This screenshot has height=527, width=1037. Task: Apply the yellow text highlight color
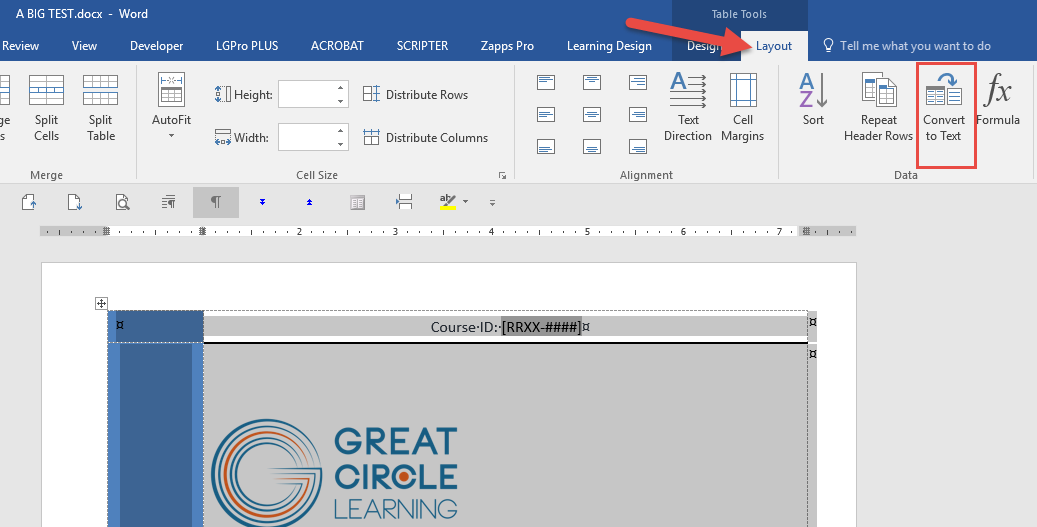click(448, 202)
